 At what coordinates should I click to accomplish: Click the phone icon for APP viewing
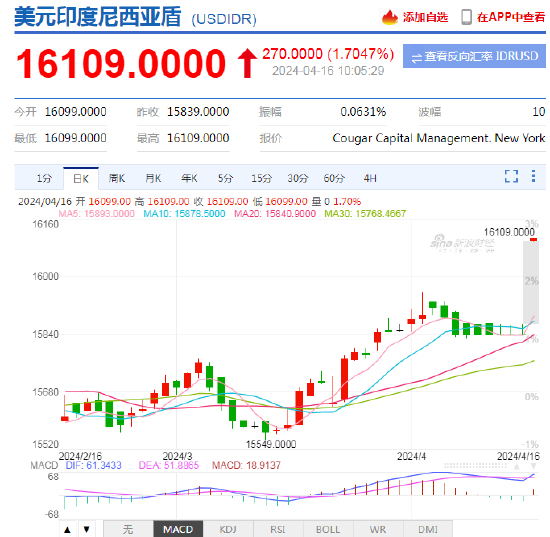coord(466,17)
